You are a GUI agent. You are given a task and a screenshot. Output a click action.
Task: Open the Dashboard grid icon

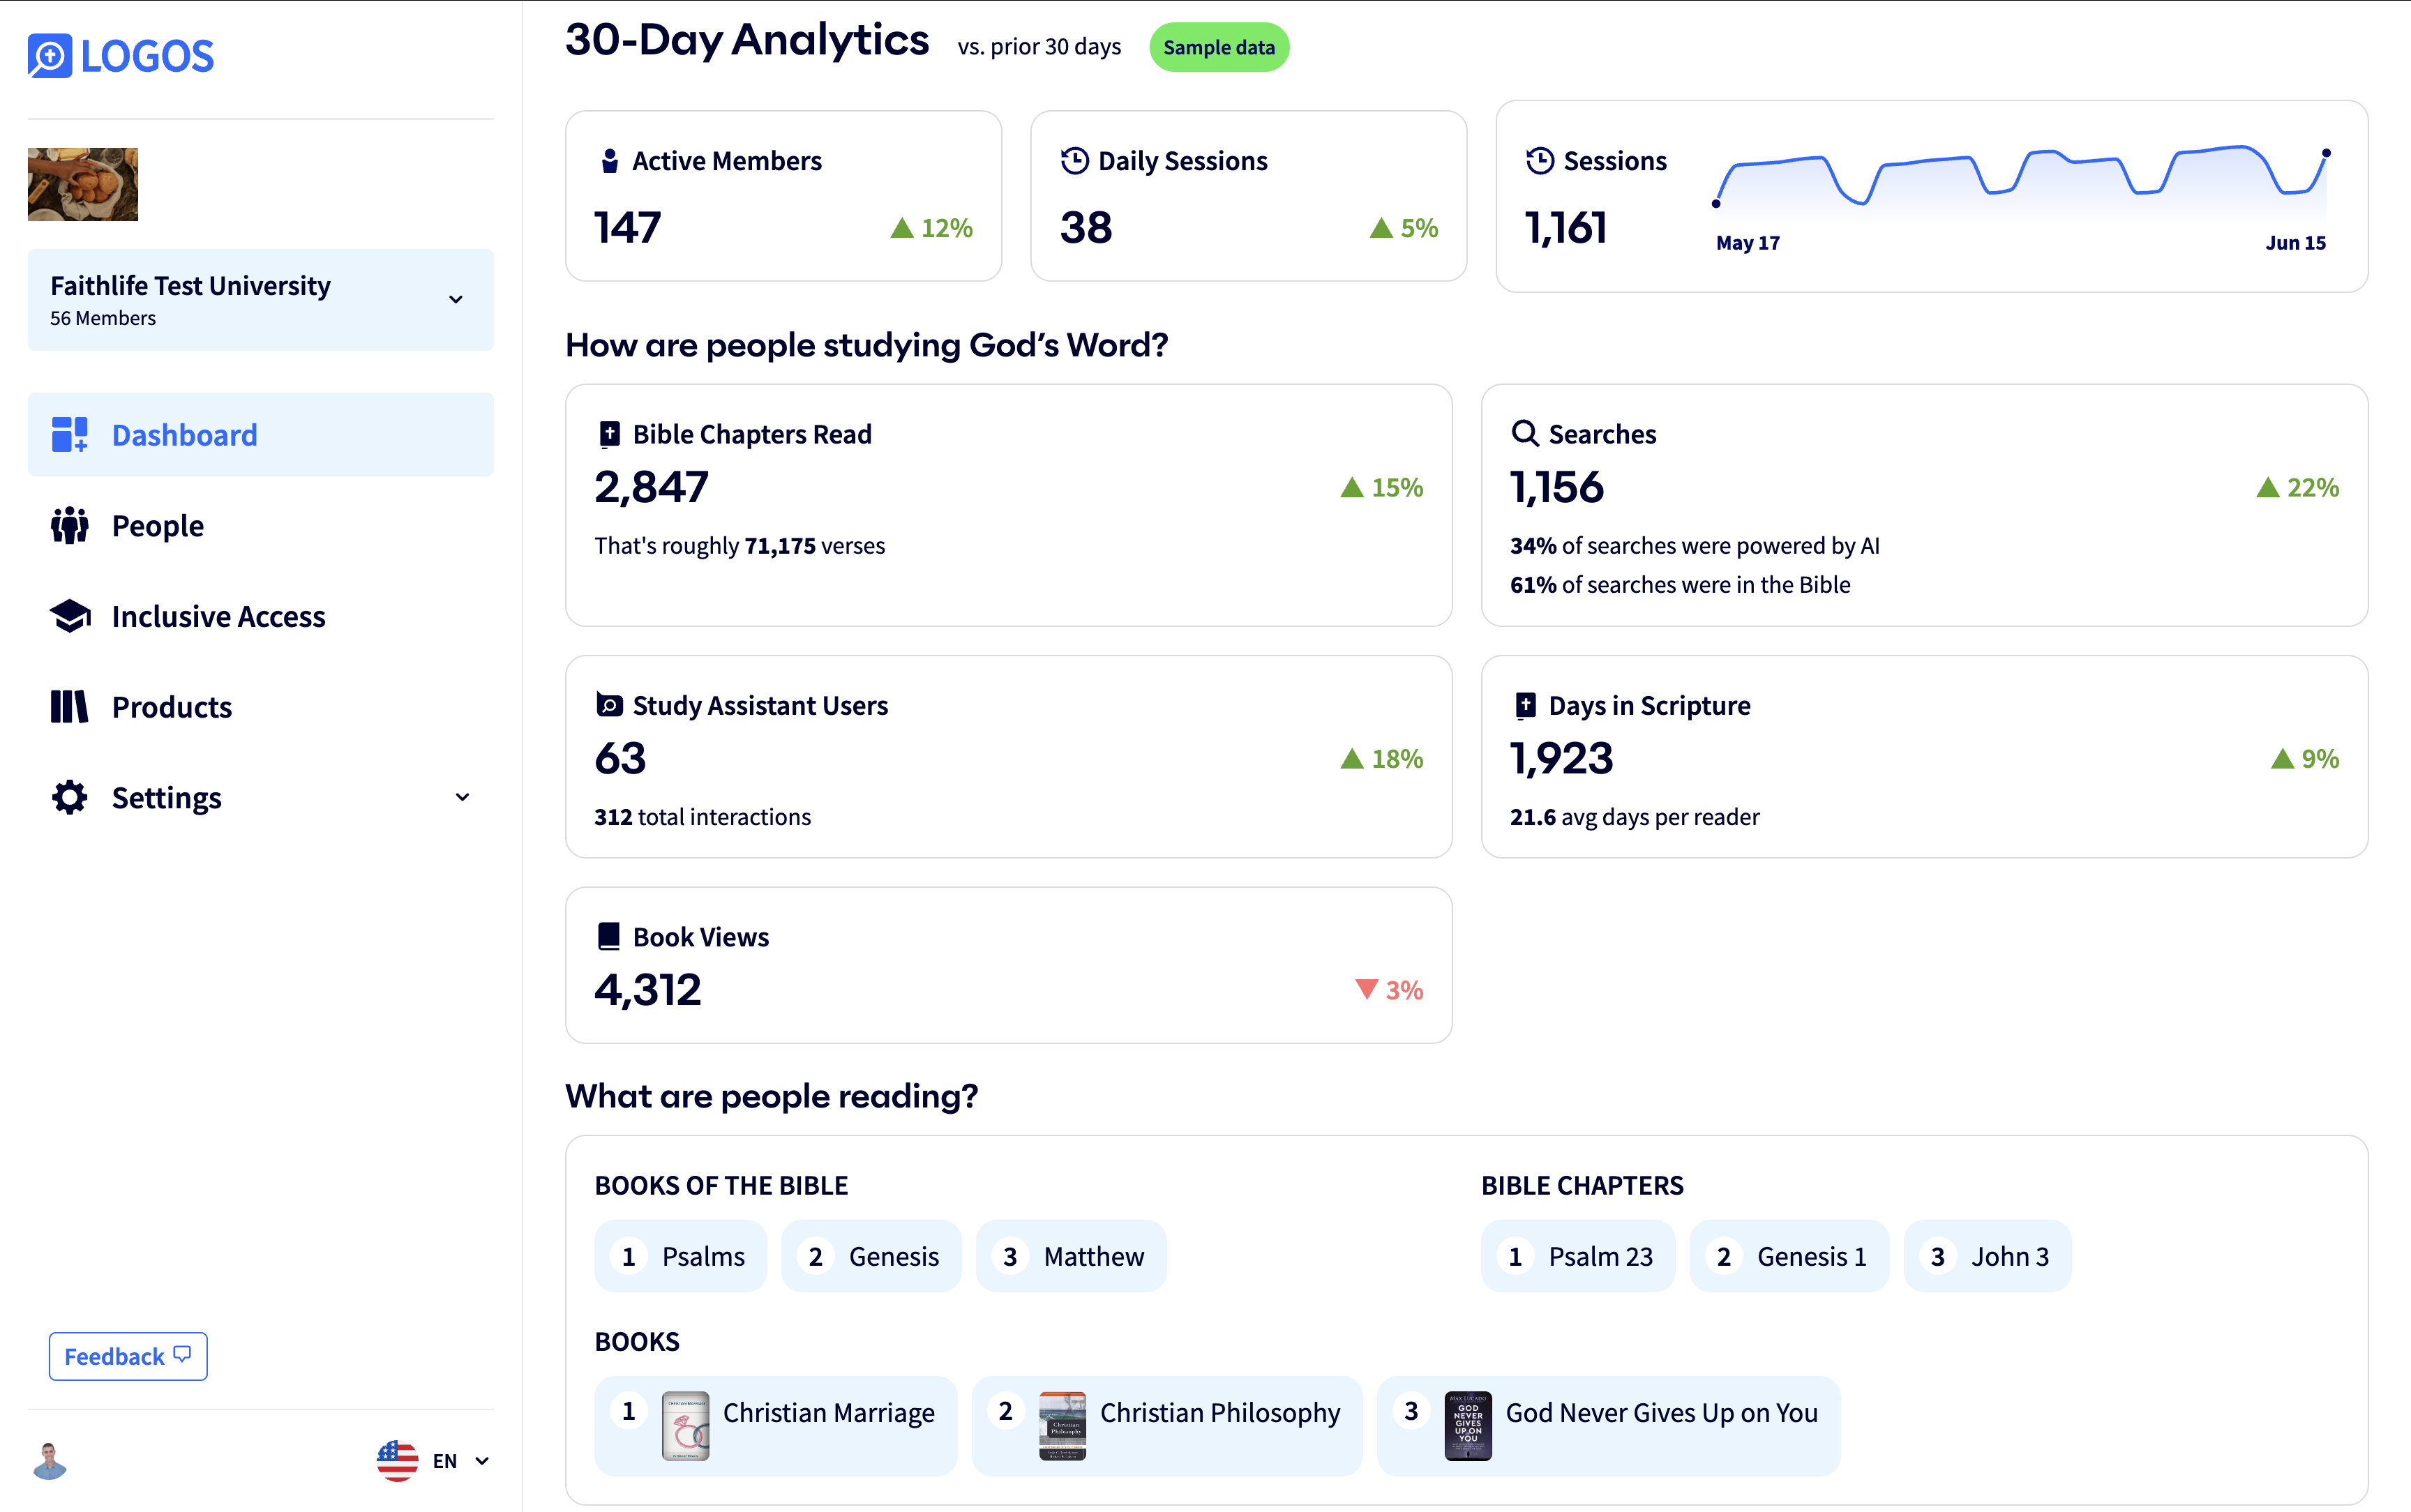[69, 435]
